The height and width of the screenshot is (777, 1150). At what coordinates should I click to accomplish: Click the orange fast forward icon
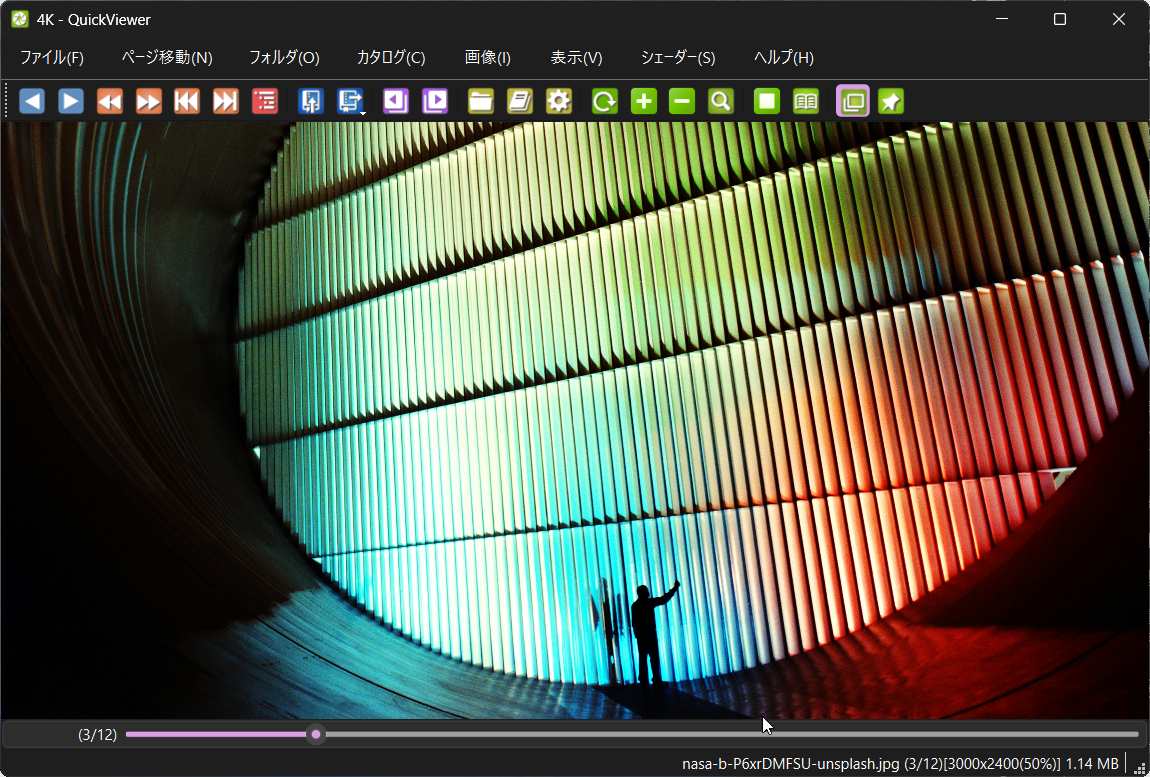click(148, 101)
